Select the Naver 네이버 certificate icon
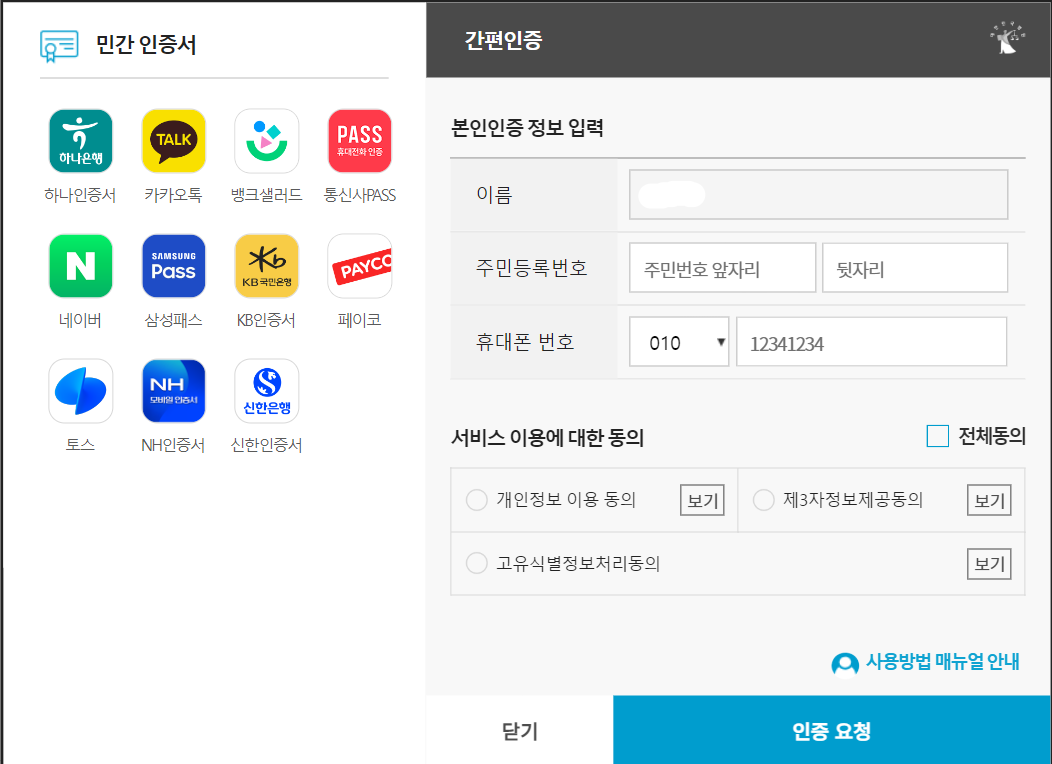The height and width of the screenshot is (764, 1052). (81, 266)
